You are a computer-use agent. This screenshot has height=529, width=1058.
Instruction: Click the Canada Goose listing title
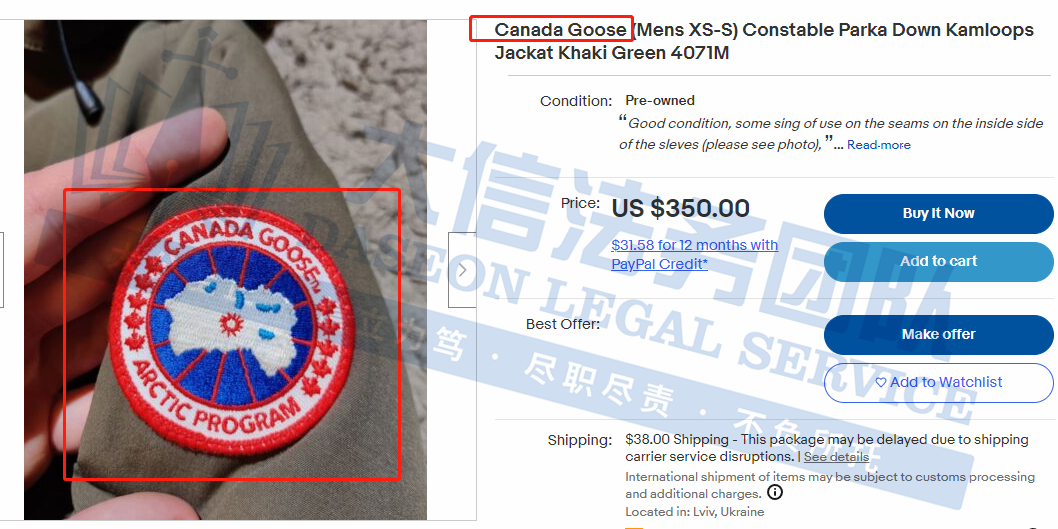764,41
